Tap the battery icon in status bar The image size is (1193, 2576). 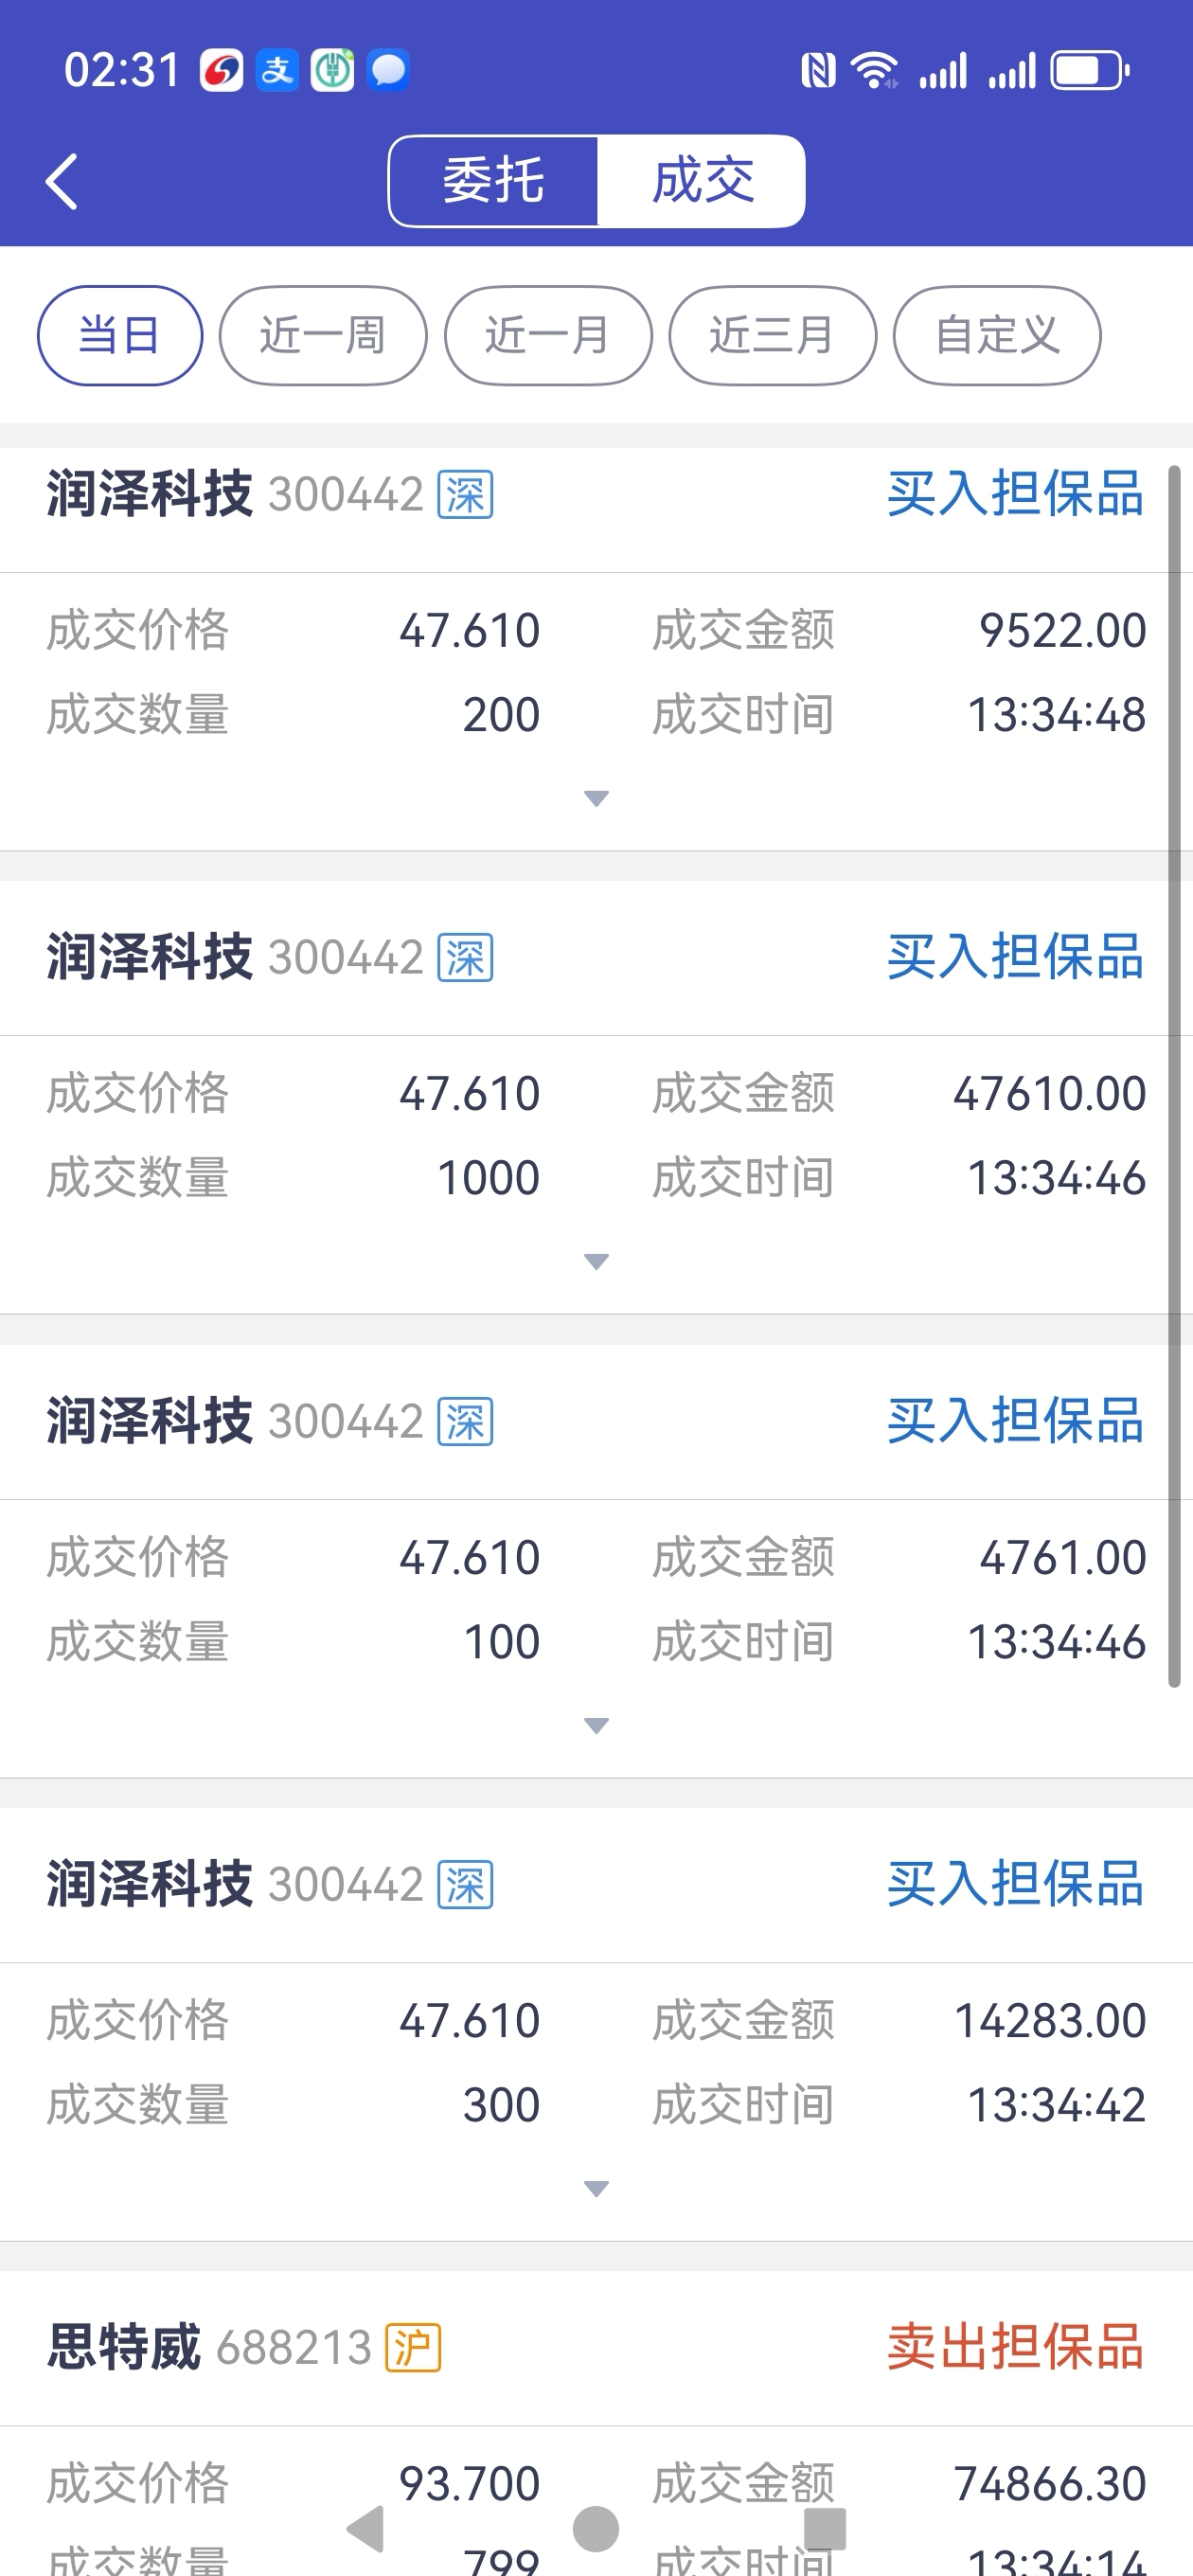[x=1089, y=71]
